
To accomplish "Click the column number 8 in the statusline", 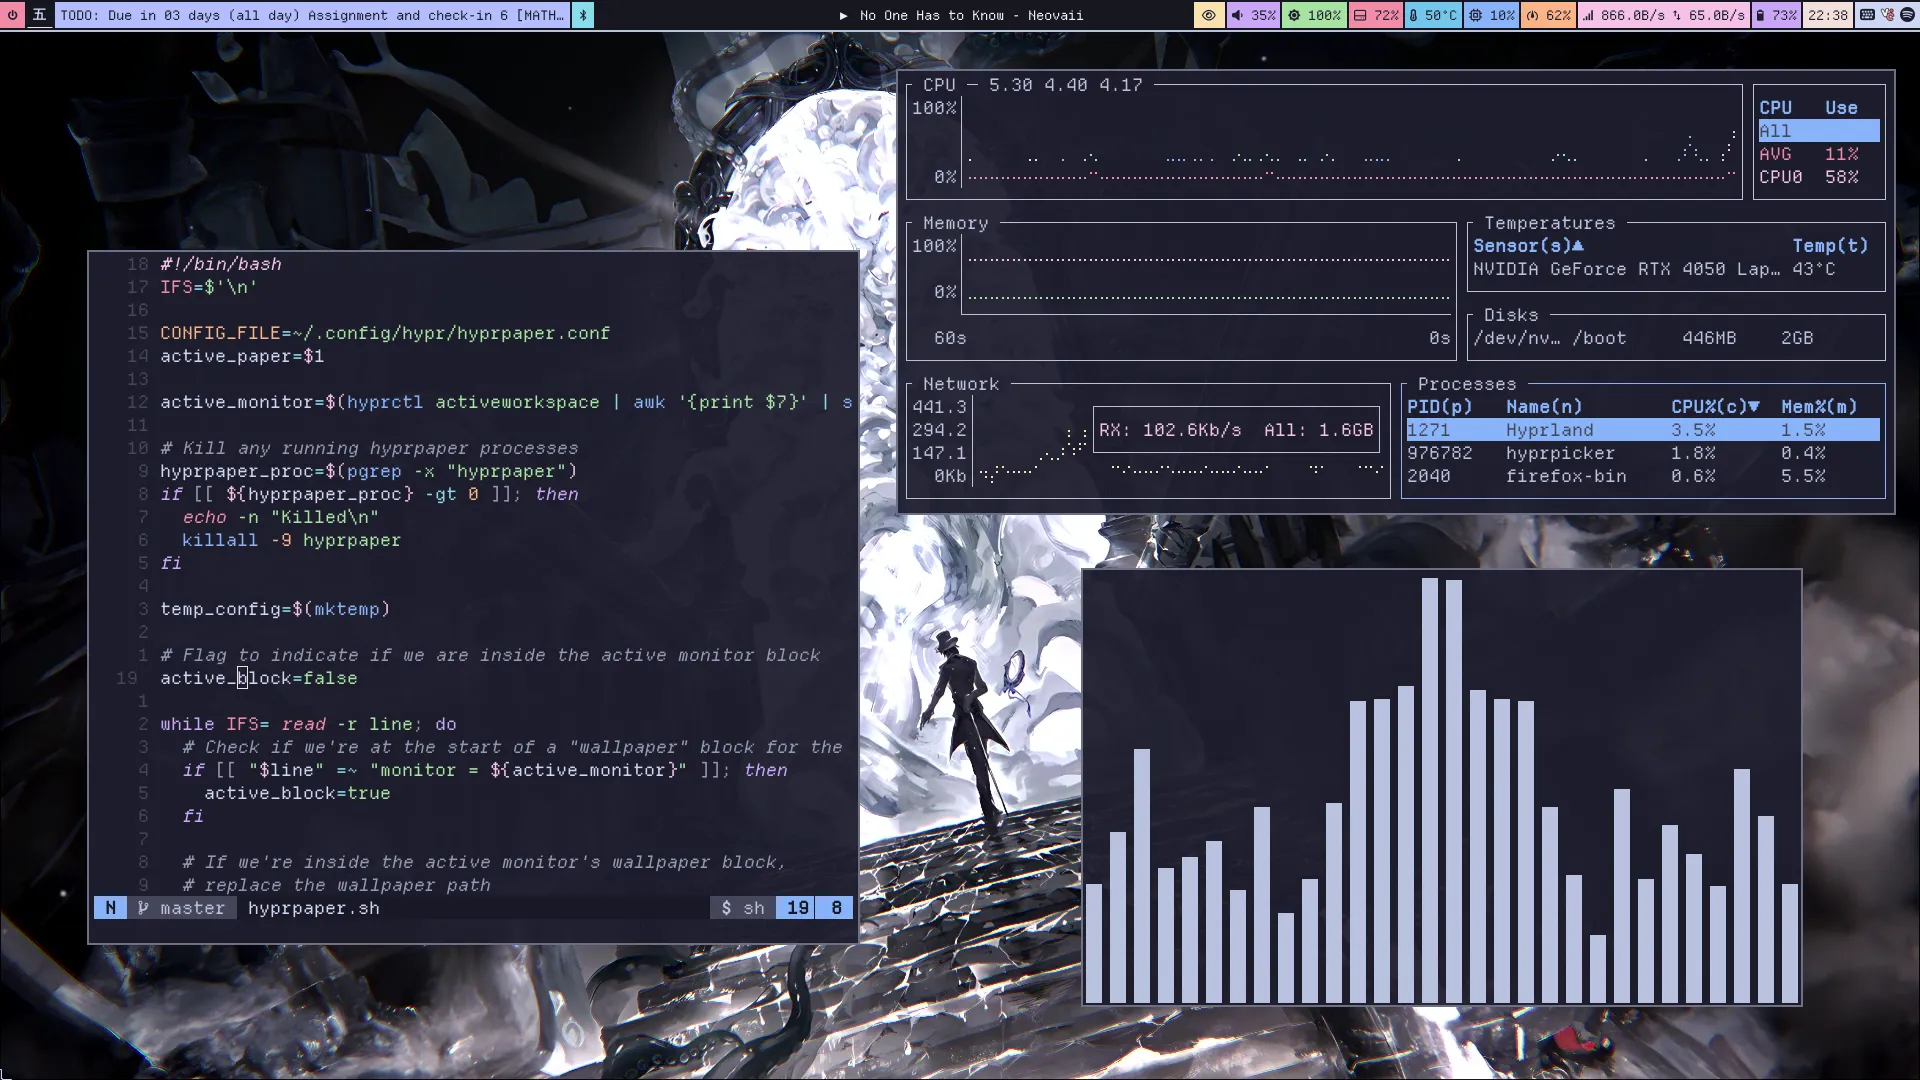I will coord(836,908).
